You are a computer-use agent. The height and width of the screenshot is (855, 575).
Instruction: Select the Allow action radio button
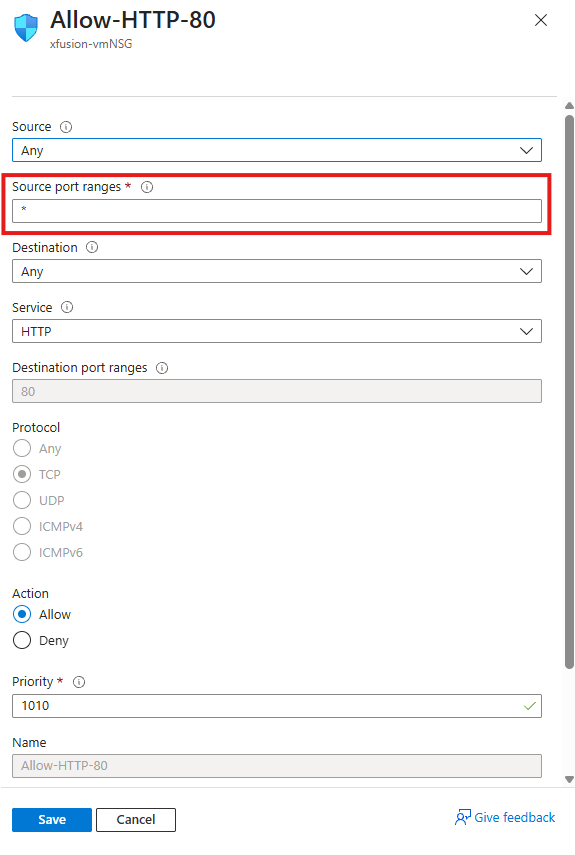(x=22, y=615)
